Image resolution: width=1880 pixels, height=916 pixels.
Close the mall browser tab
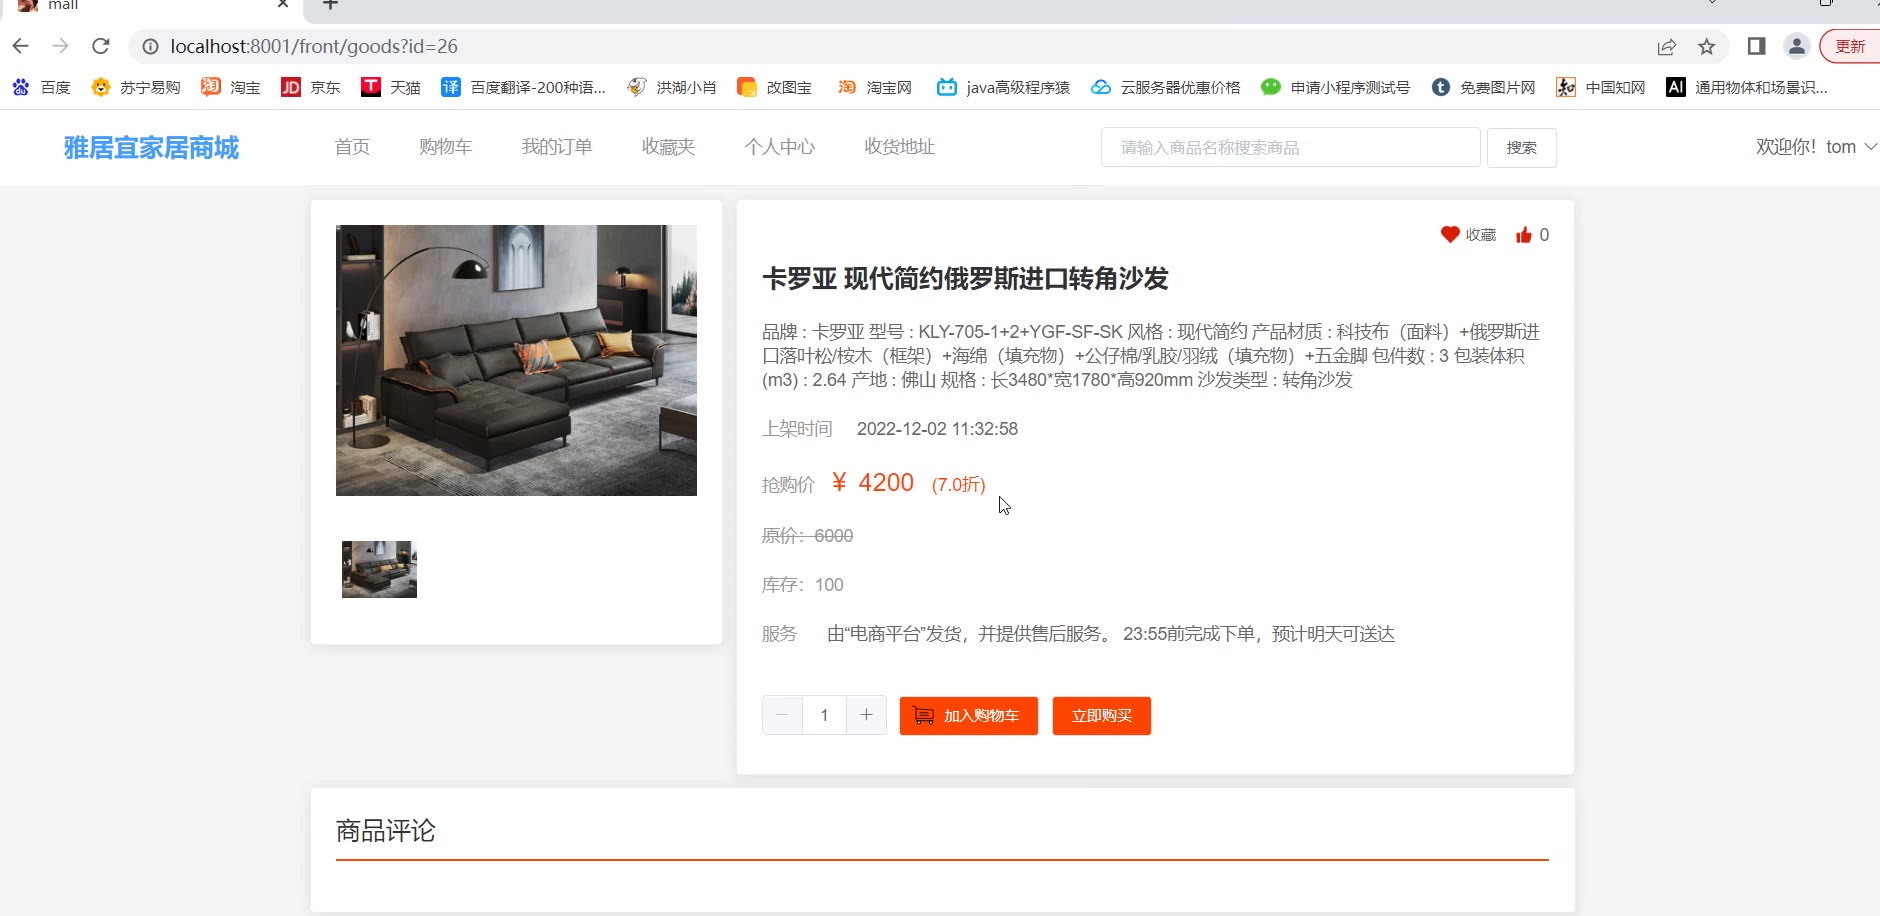(x=283, y=4)
